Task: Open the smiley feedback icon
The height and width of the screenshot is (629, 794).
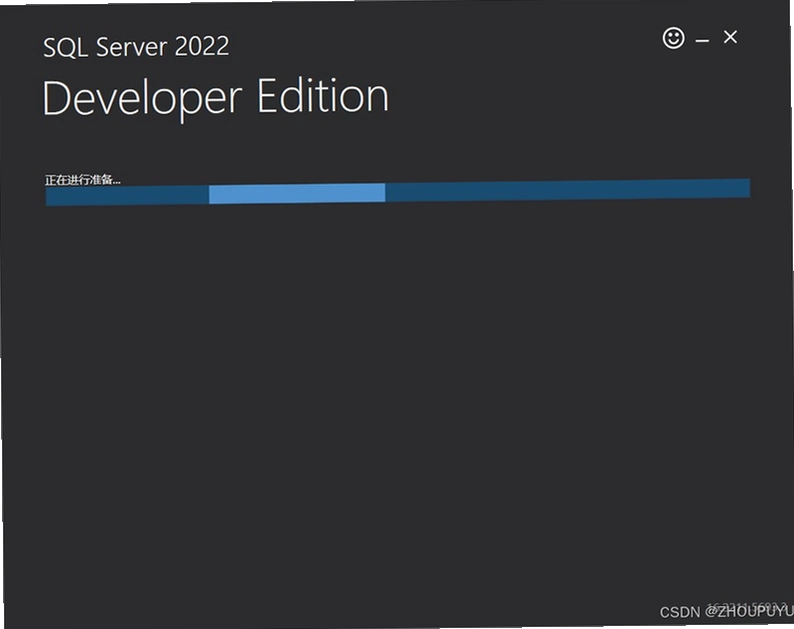Action: coord(673,38)
